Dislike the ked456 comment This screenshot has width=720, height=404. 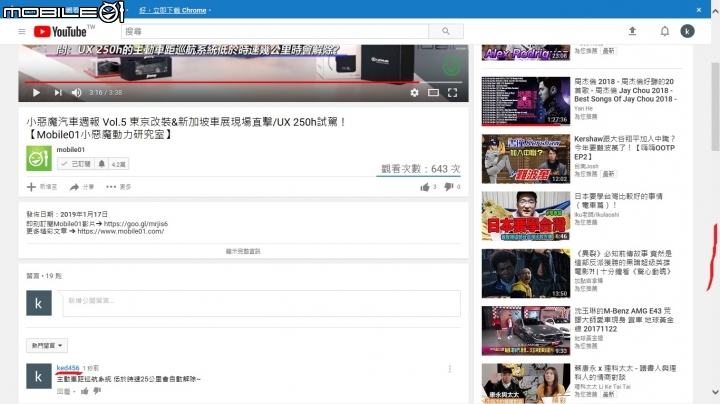(97, 391)
